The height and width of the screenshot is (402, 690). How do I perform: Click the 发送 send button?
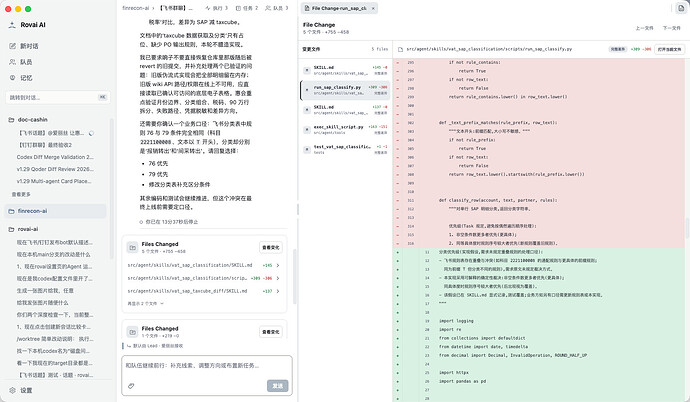277,386
